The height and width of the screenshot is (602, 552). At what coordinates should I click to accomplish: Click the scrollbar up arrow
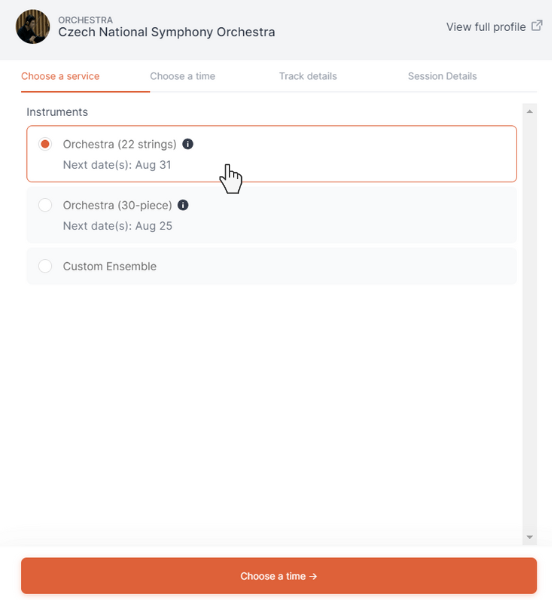pyautogui.click(x=530, y=112)
